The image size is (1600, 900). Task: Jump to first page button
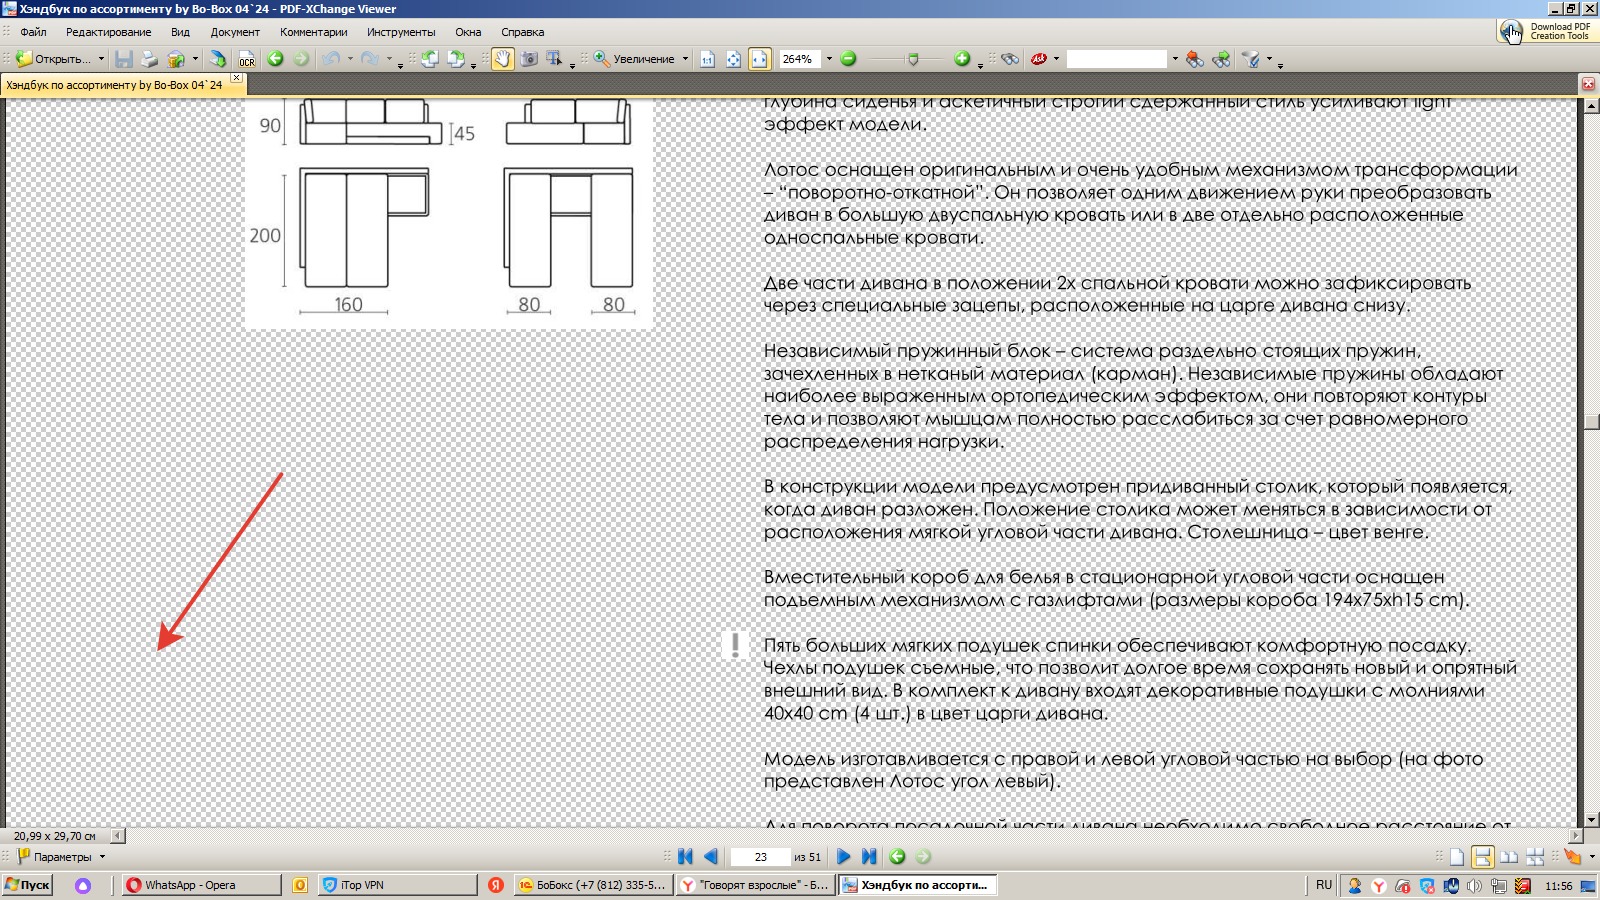(685, 857)
